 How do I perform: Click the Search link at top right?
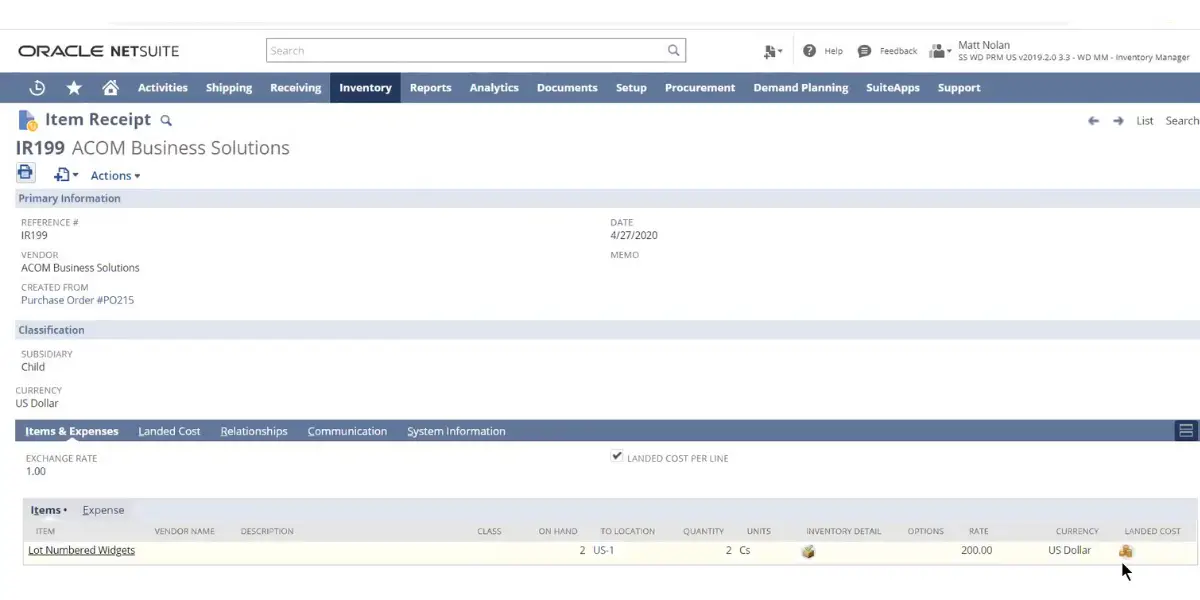click(x=1182, y=121)
